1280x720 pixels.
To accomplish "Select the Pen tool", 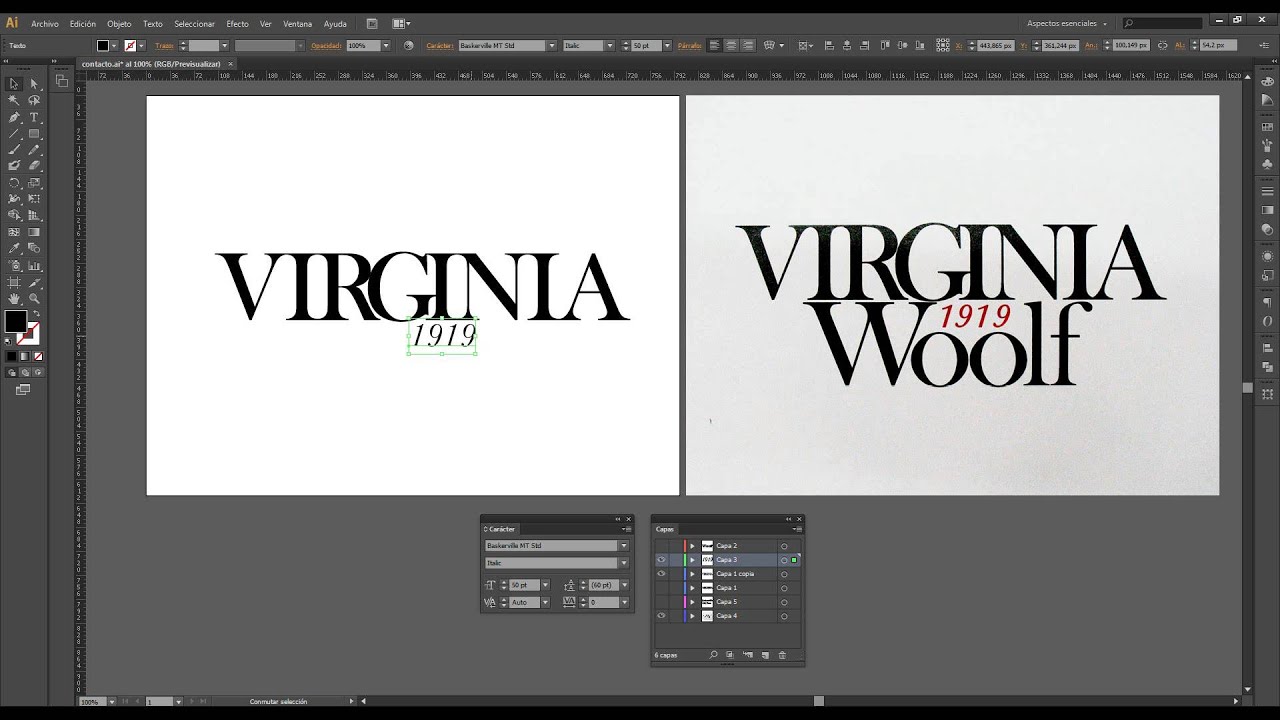I will click(x=14, y=117).
